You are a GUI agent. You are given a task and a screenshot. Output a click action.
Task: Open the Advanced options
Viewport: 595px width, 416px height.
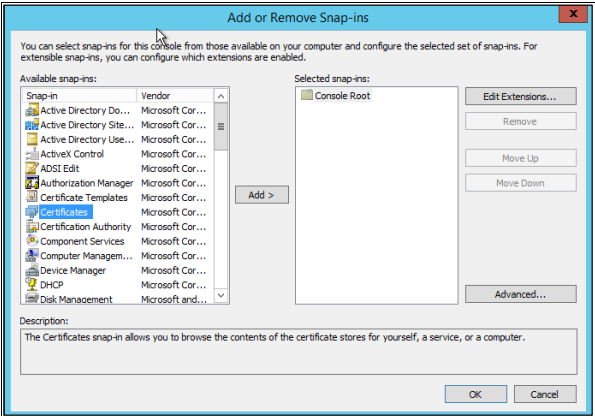tap(521, 294)
